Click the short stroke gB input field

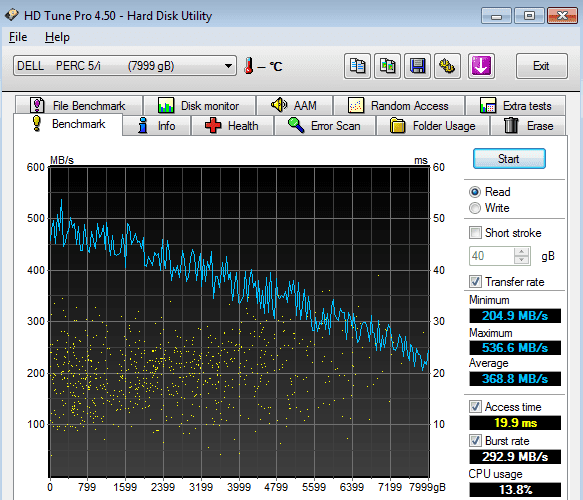pos(492,256)
